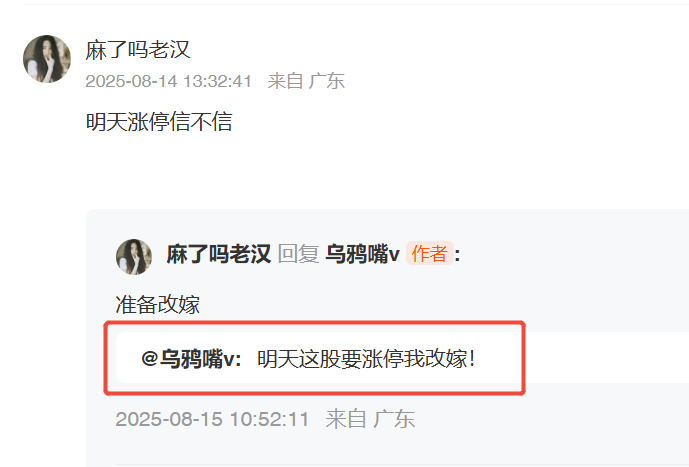The height and width of the screenshot is (467, 689).
Task: Open 乌鸦嘴v profile from the reply header
Action: 363,254
